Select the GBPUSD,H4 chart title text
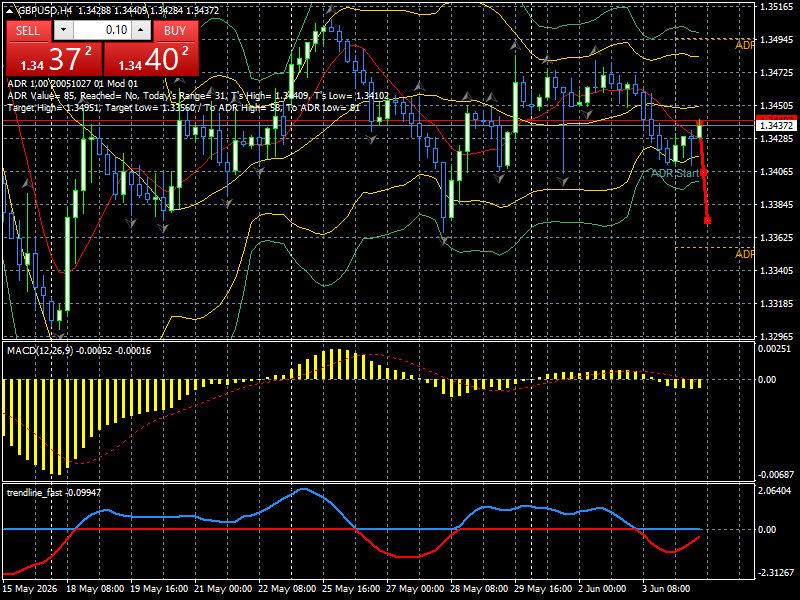 (45, 10)
